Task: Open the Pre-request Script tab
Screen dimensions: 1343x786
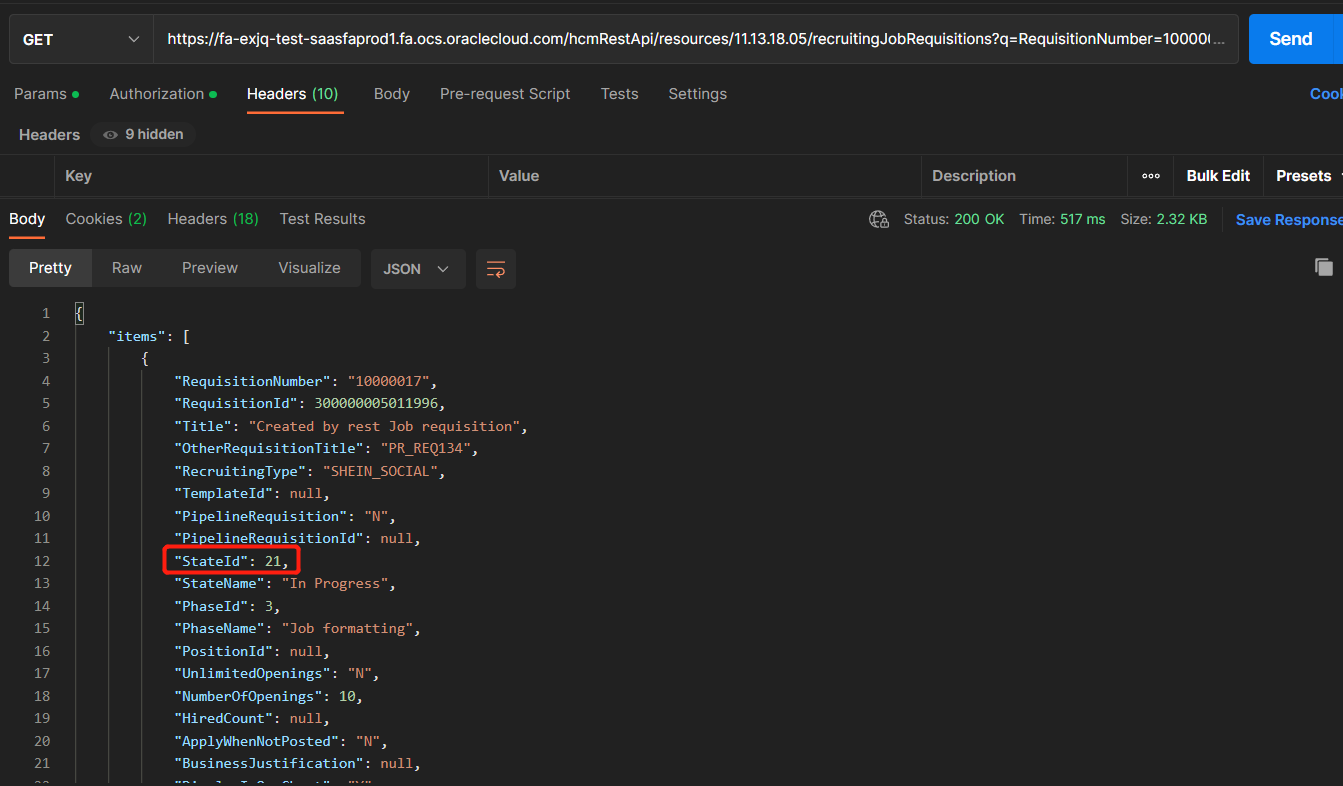Action: [505, 93]
